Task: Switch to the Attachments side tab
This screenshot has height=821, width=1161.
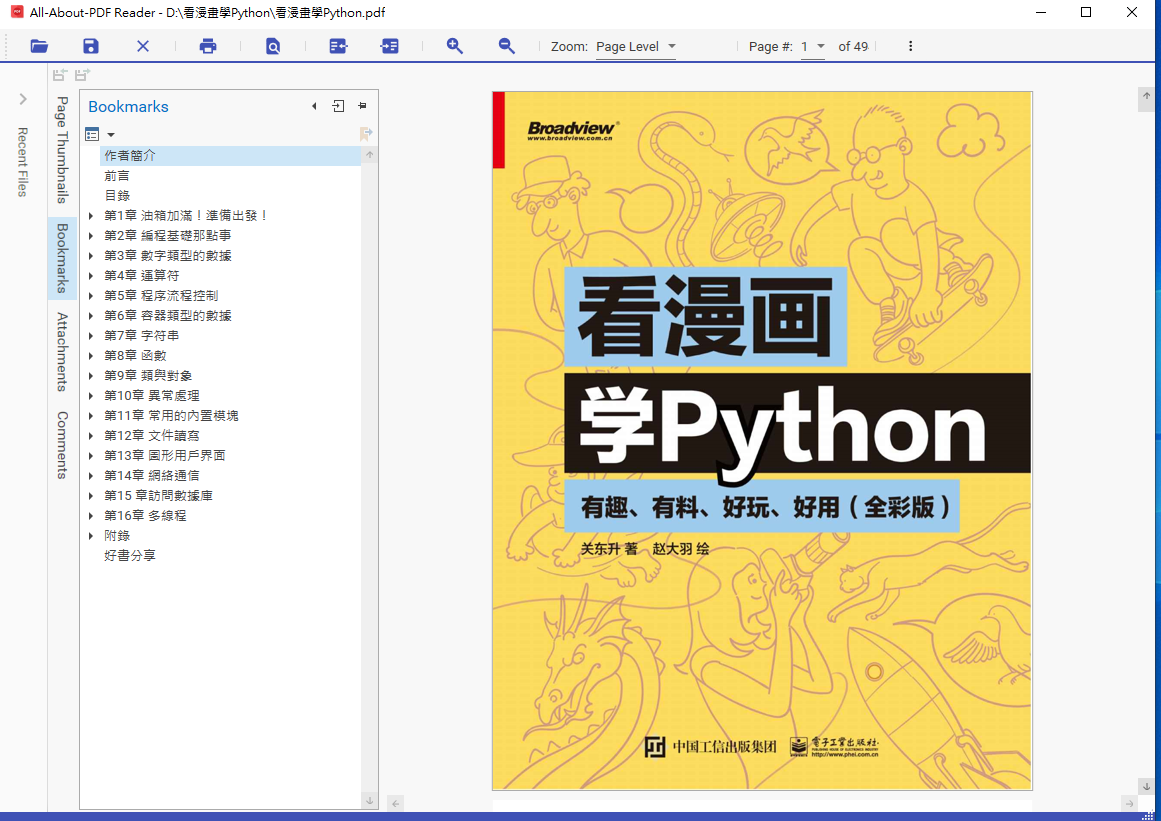Action: coord(62,351)
